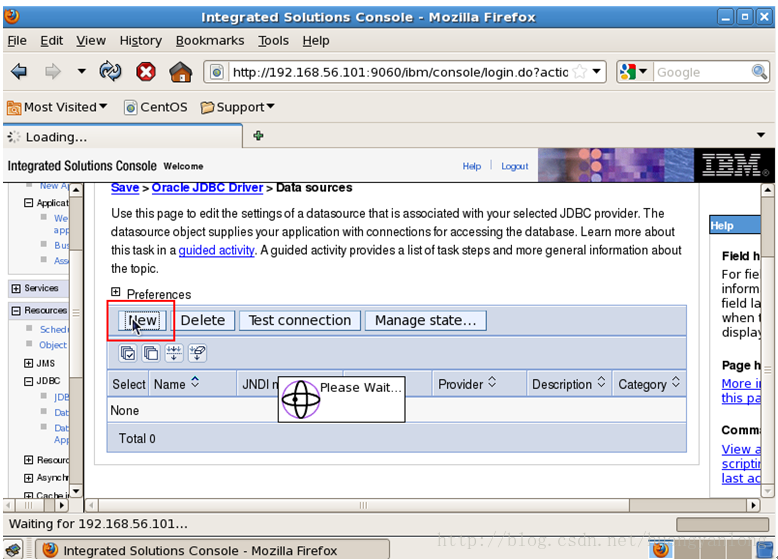The height and width of the screenshot is (560, 778).
Task: Open the View menu
Action: (91, 41)
